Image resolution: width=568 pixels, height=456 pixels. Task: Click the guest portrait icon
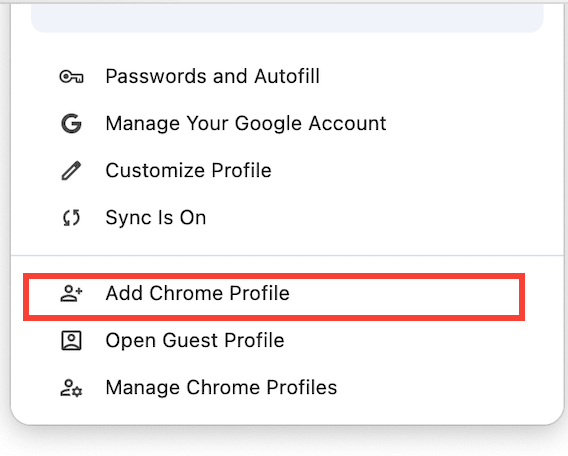point(71,340)
